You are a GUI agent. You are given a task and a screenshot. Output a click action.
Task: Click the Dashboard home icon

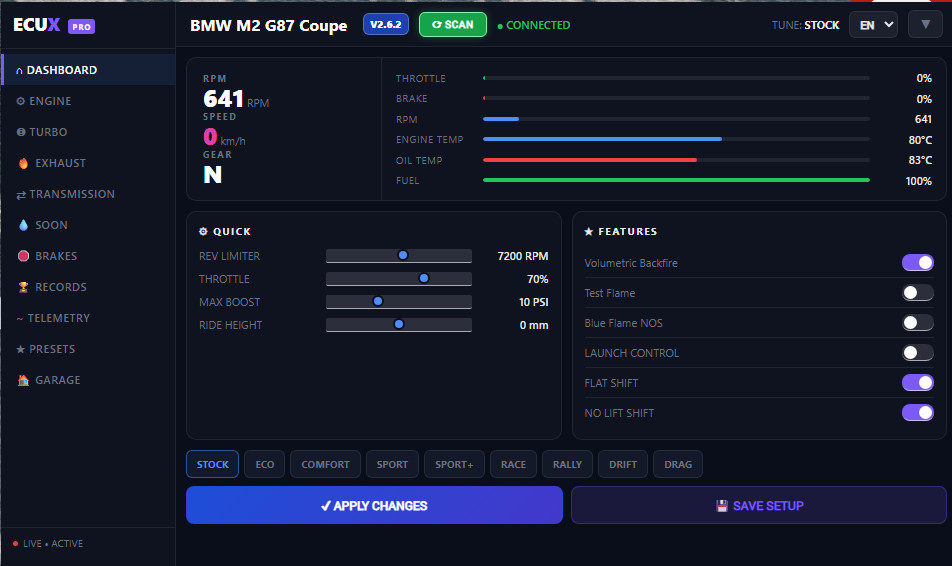[x=19, y=70]
